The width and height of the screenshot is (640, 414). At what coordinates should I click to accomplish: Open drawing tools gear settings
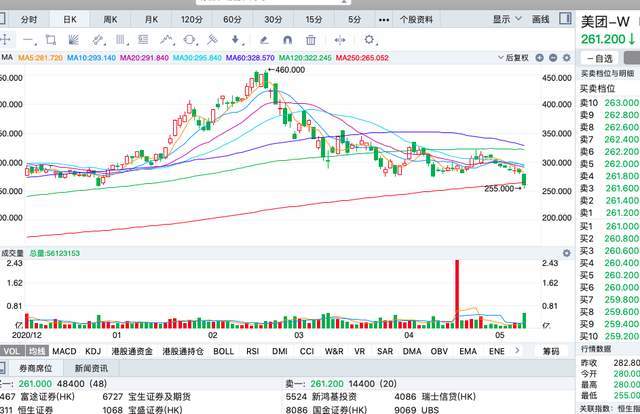tap(369, 40)
